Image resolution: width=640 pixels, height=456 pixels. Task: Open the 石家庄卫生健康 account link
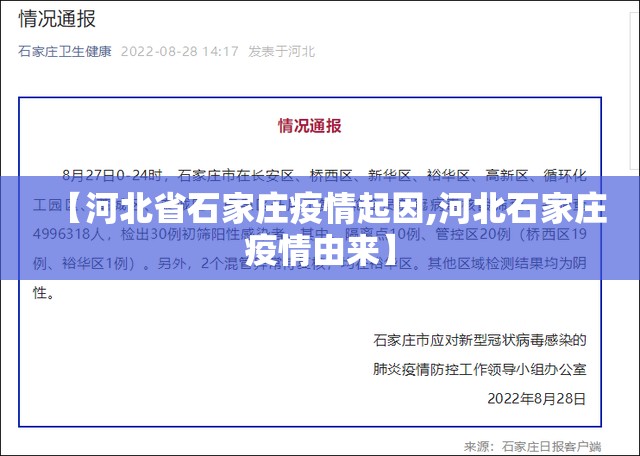click(65, 51)
